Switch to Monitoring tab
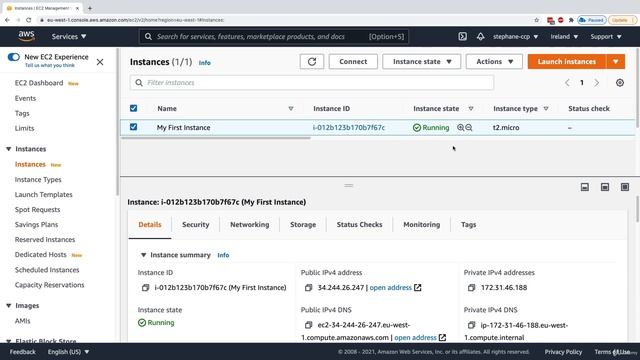This screenshot has width=640, height=360. click(422, 224)
